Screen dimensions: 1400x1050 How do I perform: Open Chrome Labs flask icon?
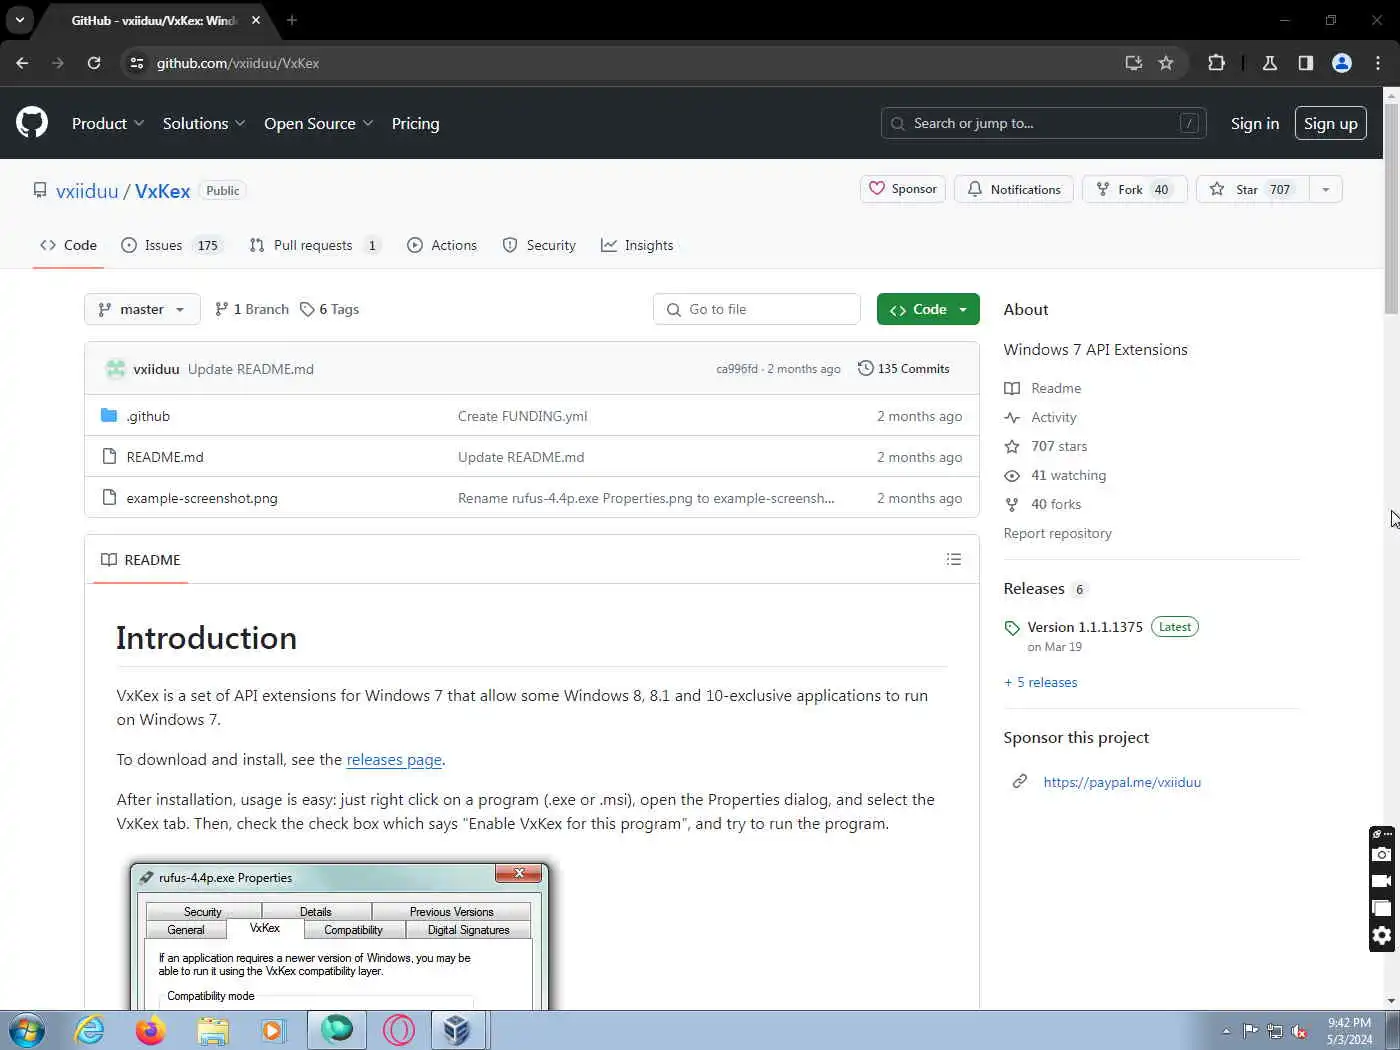(x=1270, y=63)
